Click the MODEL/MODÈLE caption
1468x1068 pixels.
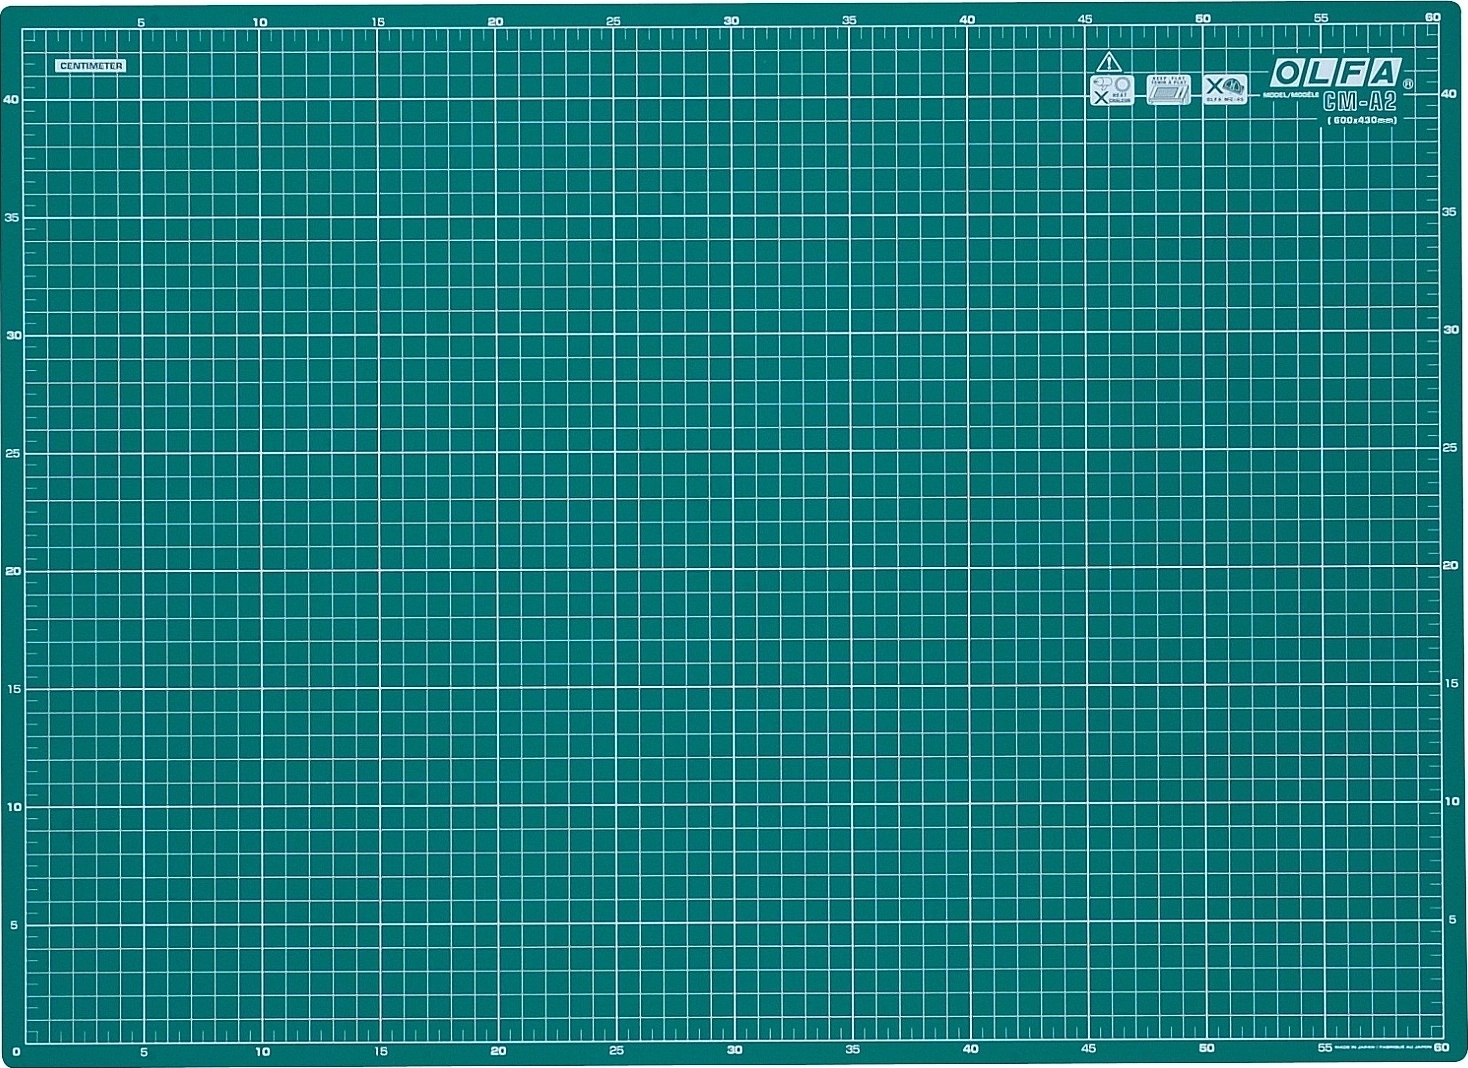pos(1291,95)
